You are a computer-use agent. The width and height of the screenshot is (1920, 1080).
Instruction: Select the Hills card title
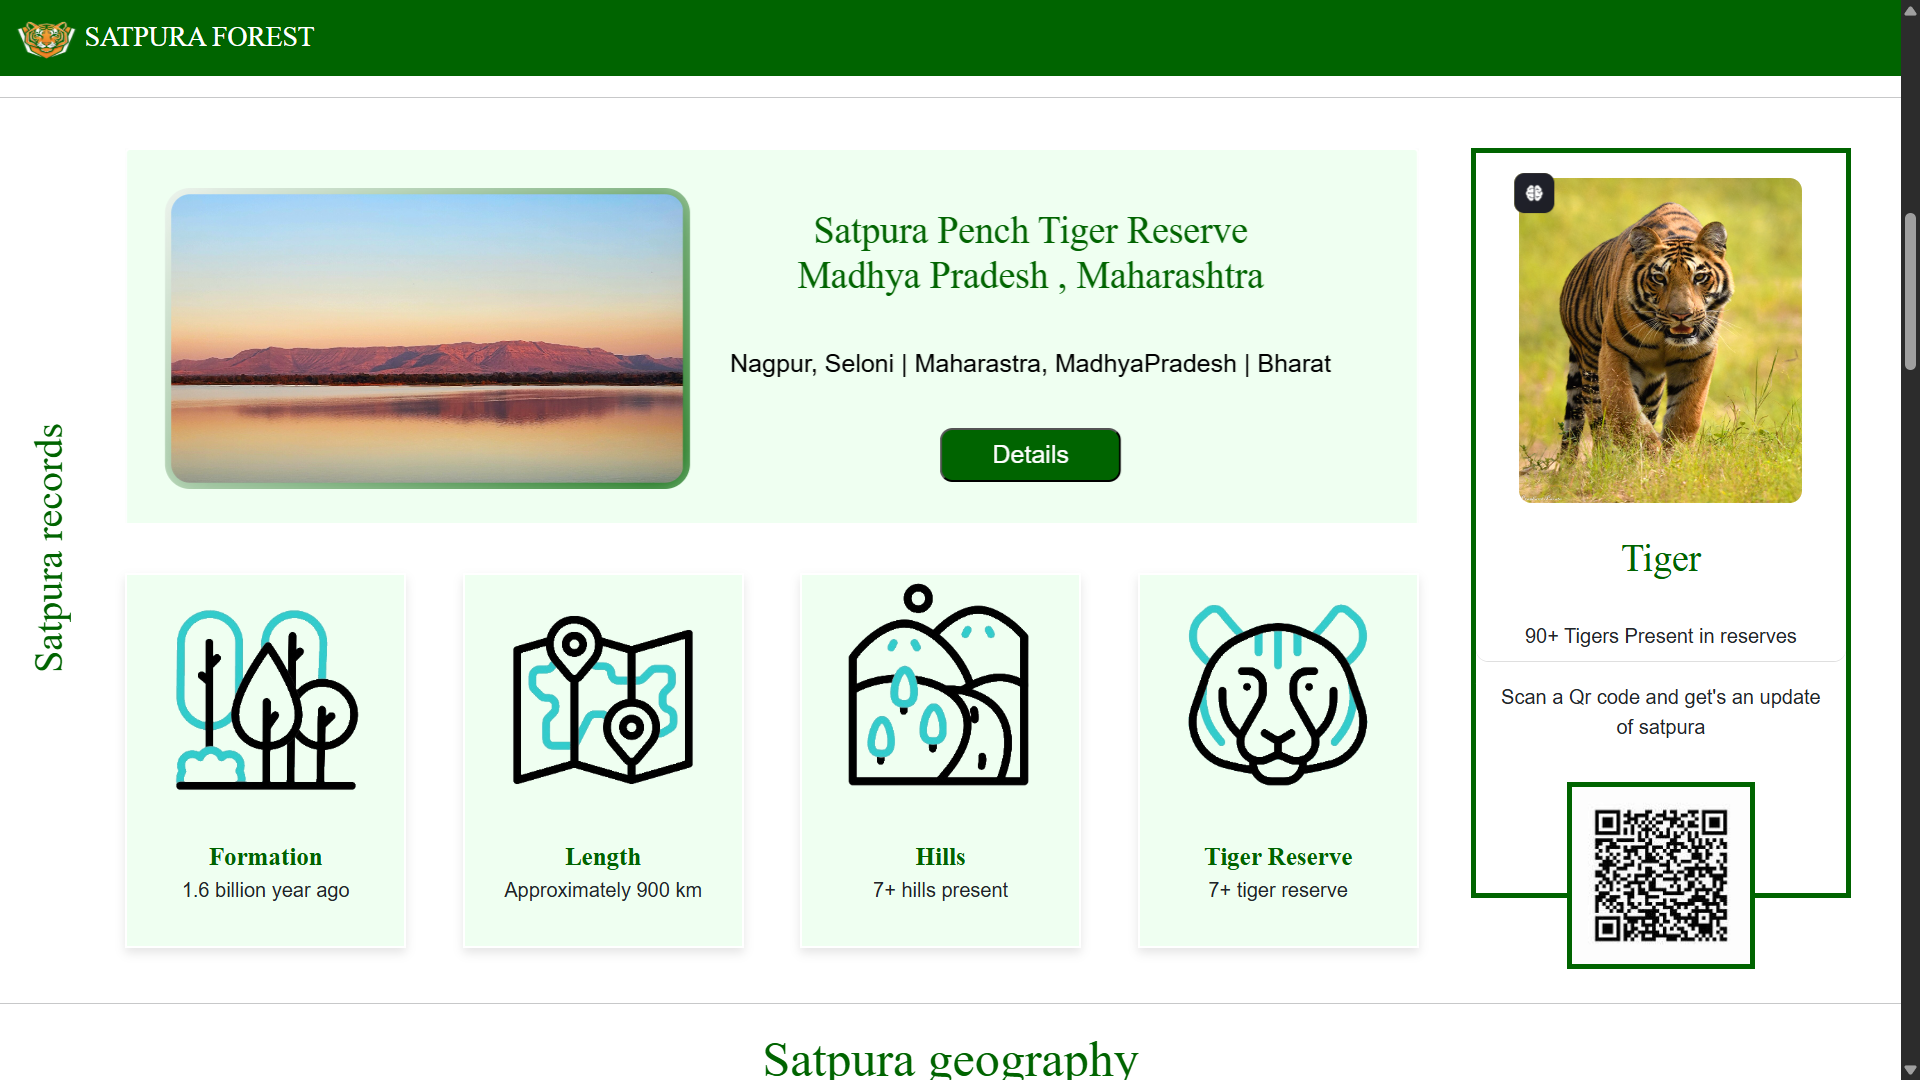pyautogui.click(x=940, y=857)
